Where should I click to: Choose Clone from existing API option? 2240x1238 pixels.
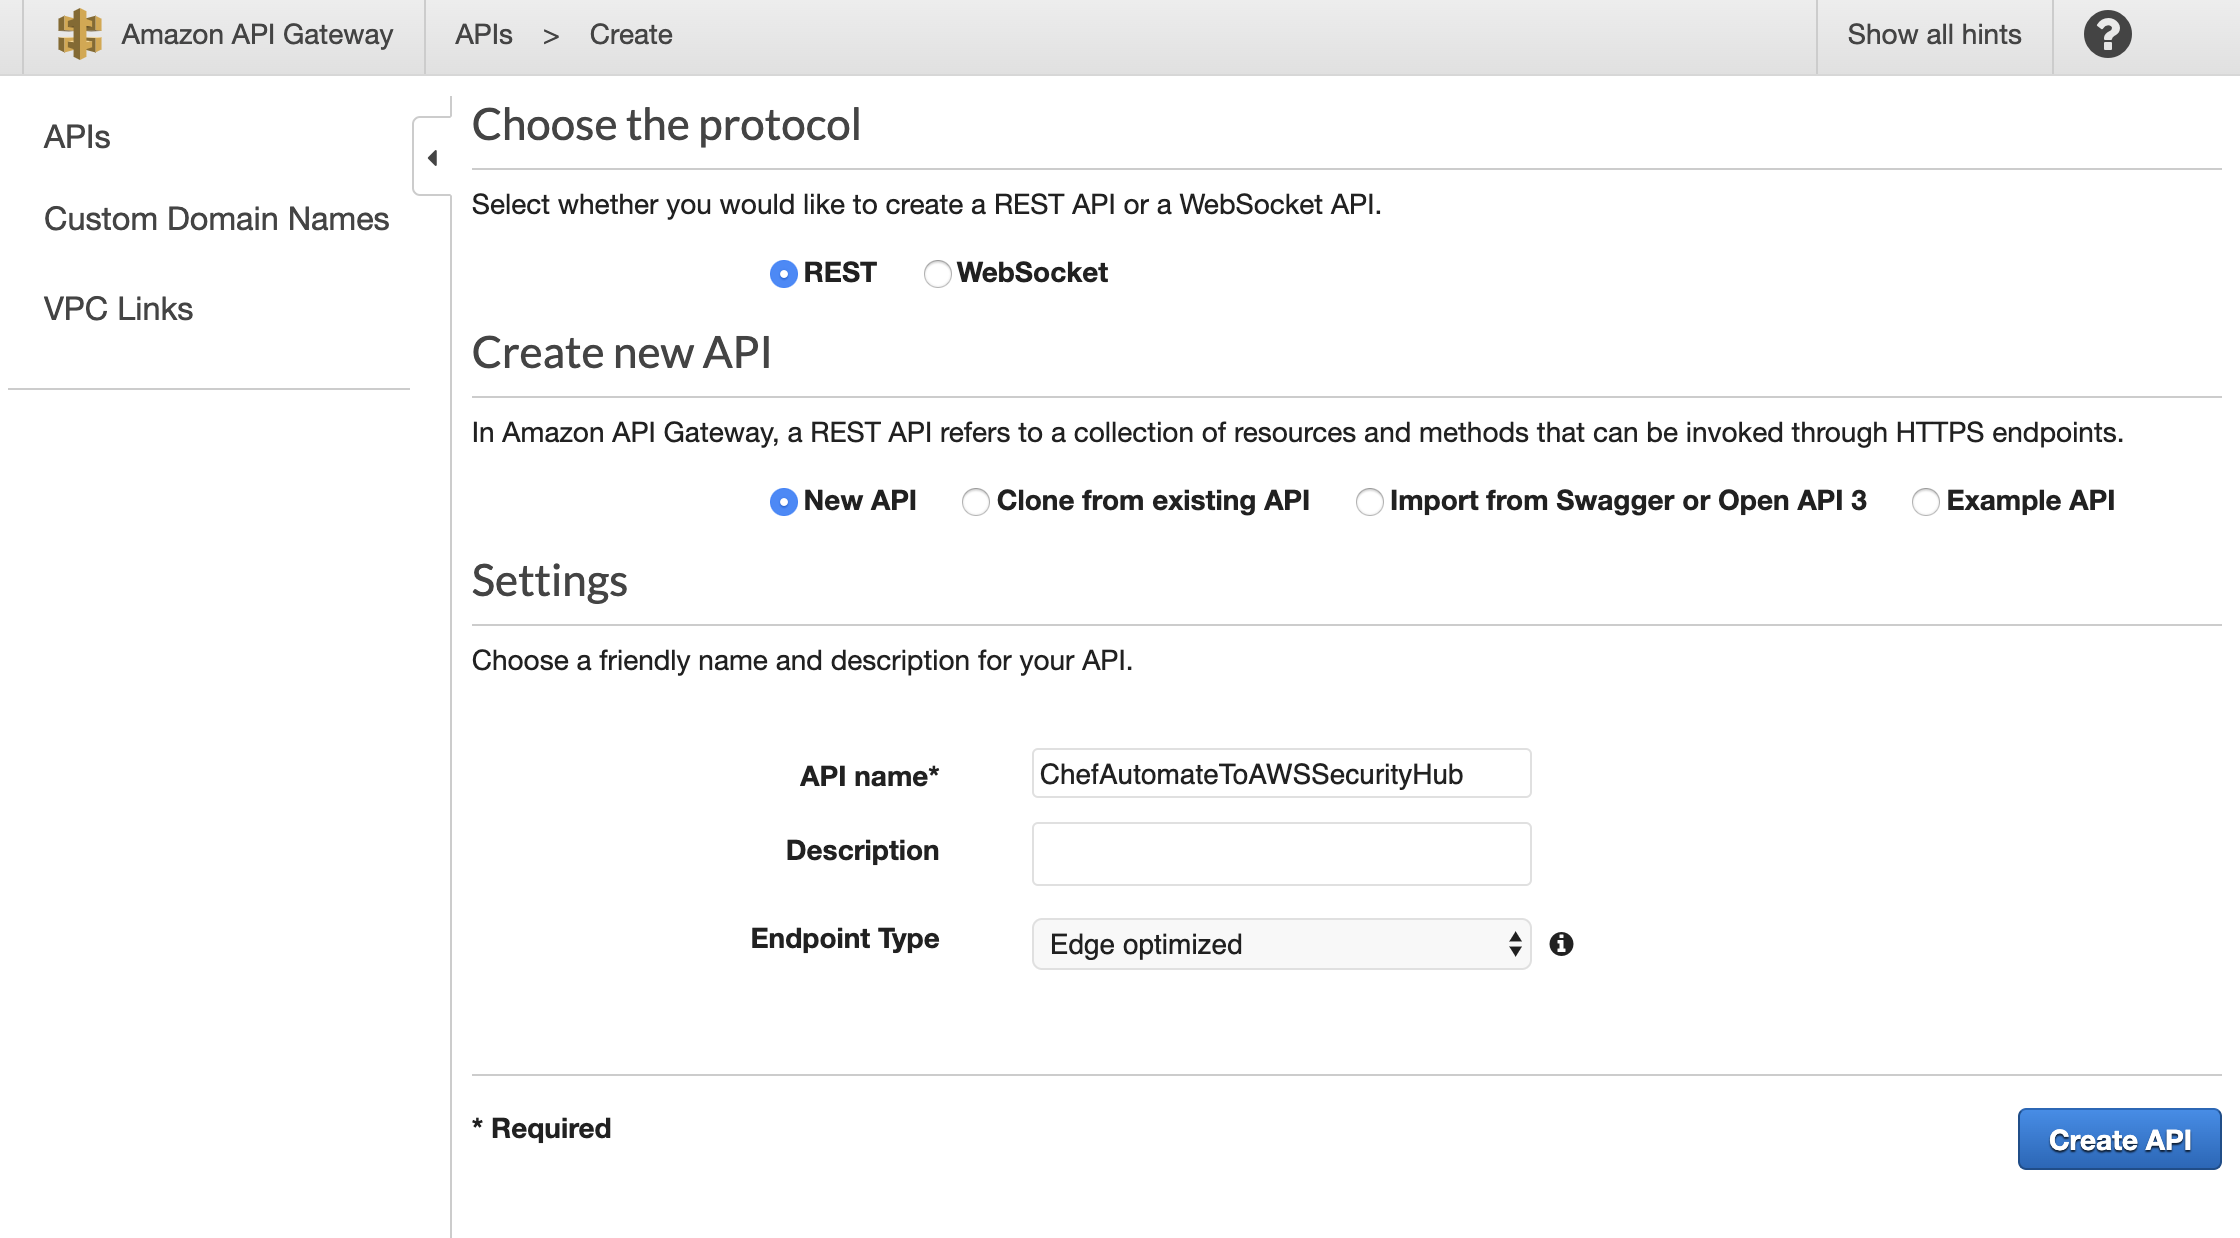pyautogui.click(x=975, y=501)
